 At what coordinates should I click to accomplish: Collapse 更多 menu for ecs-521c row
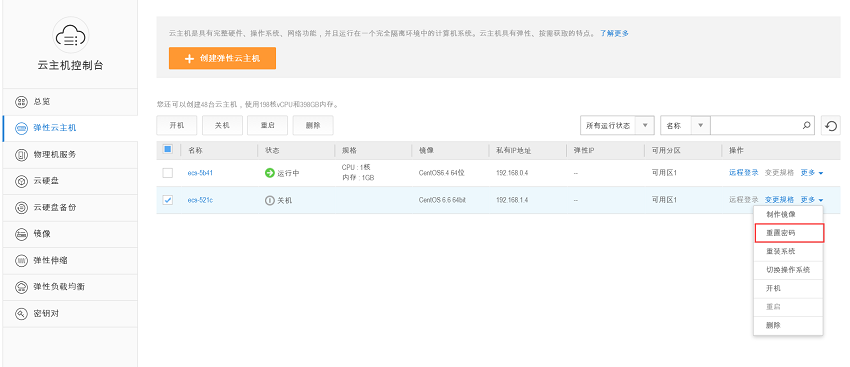812,200
